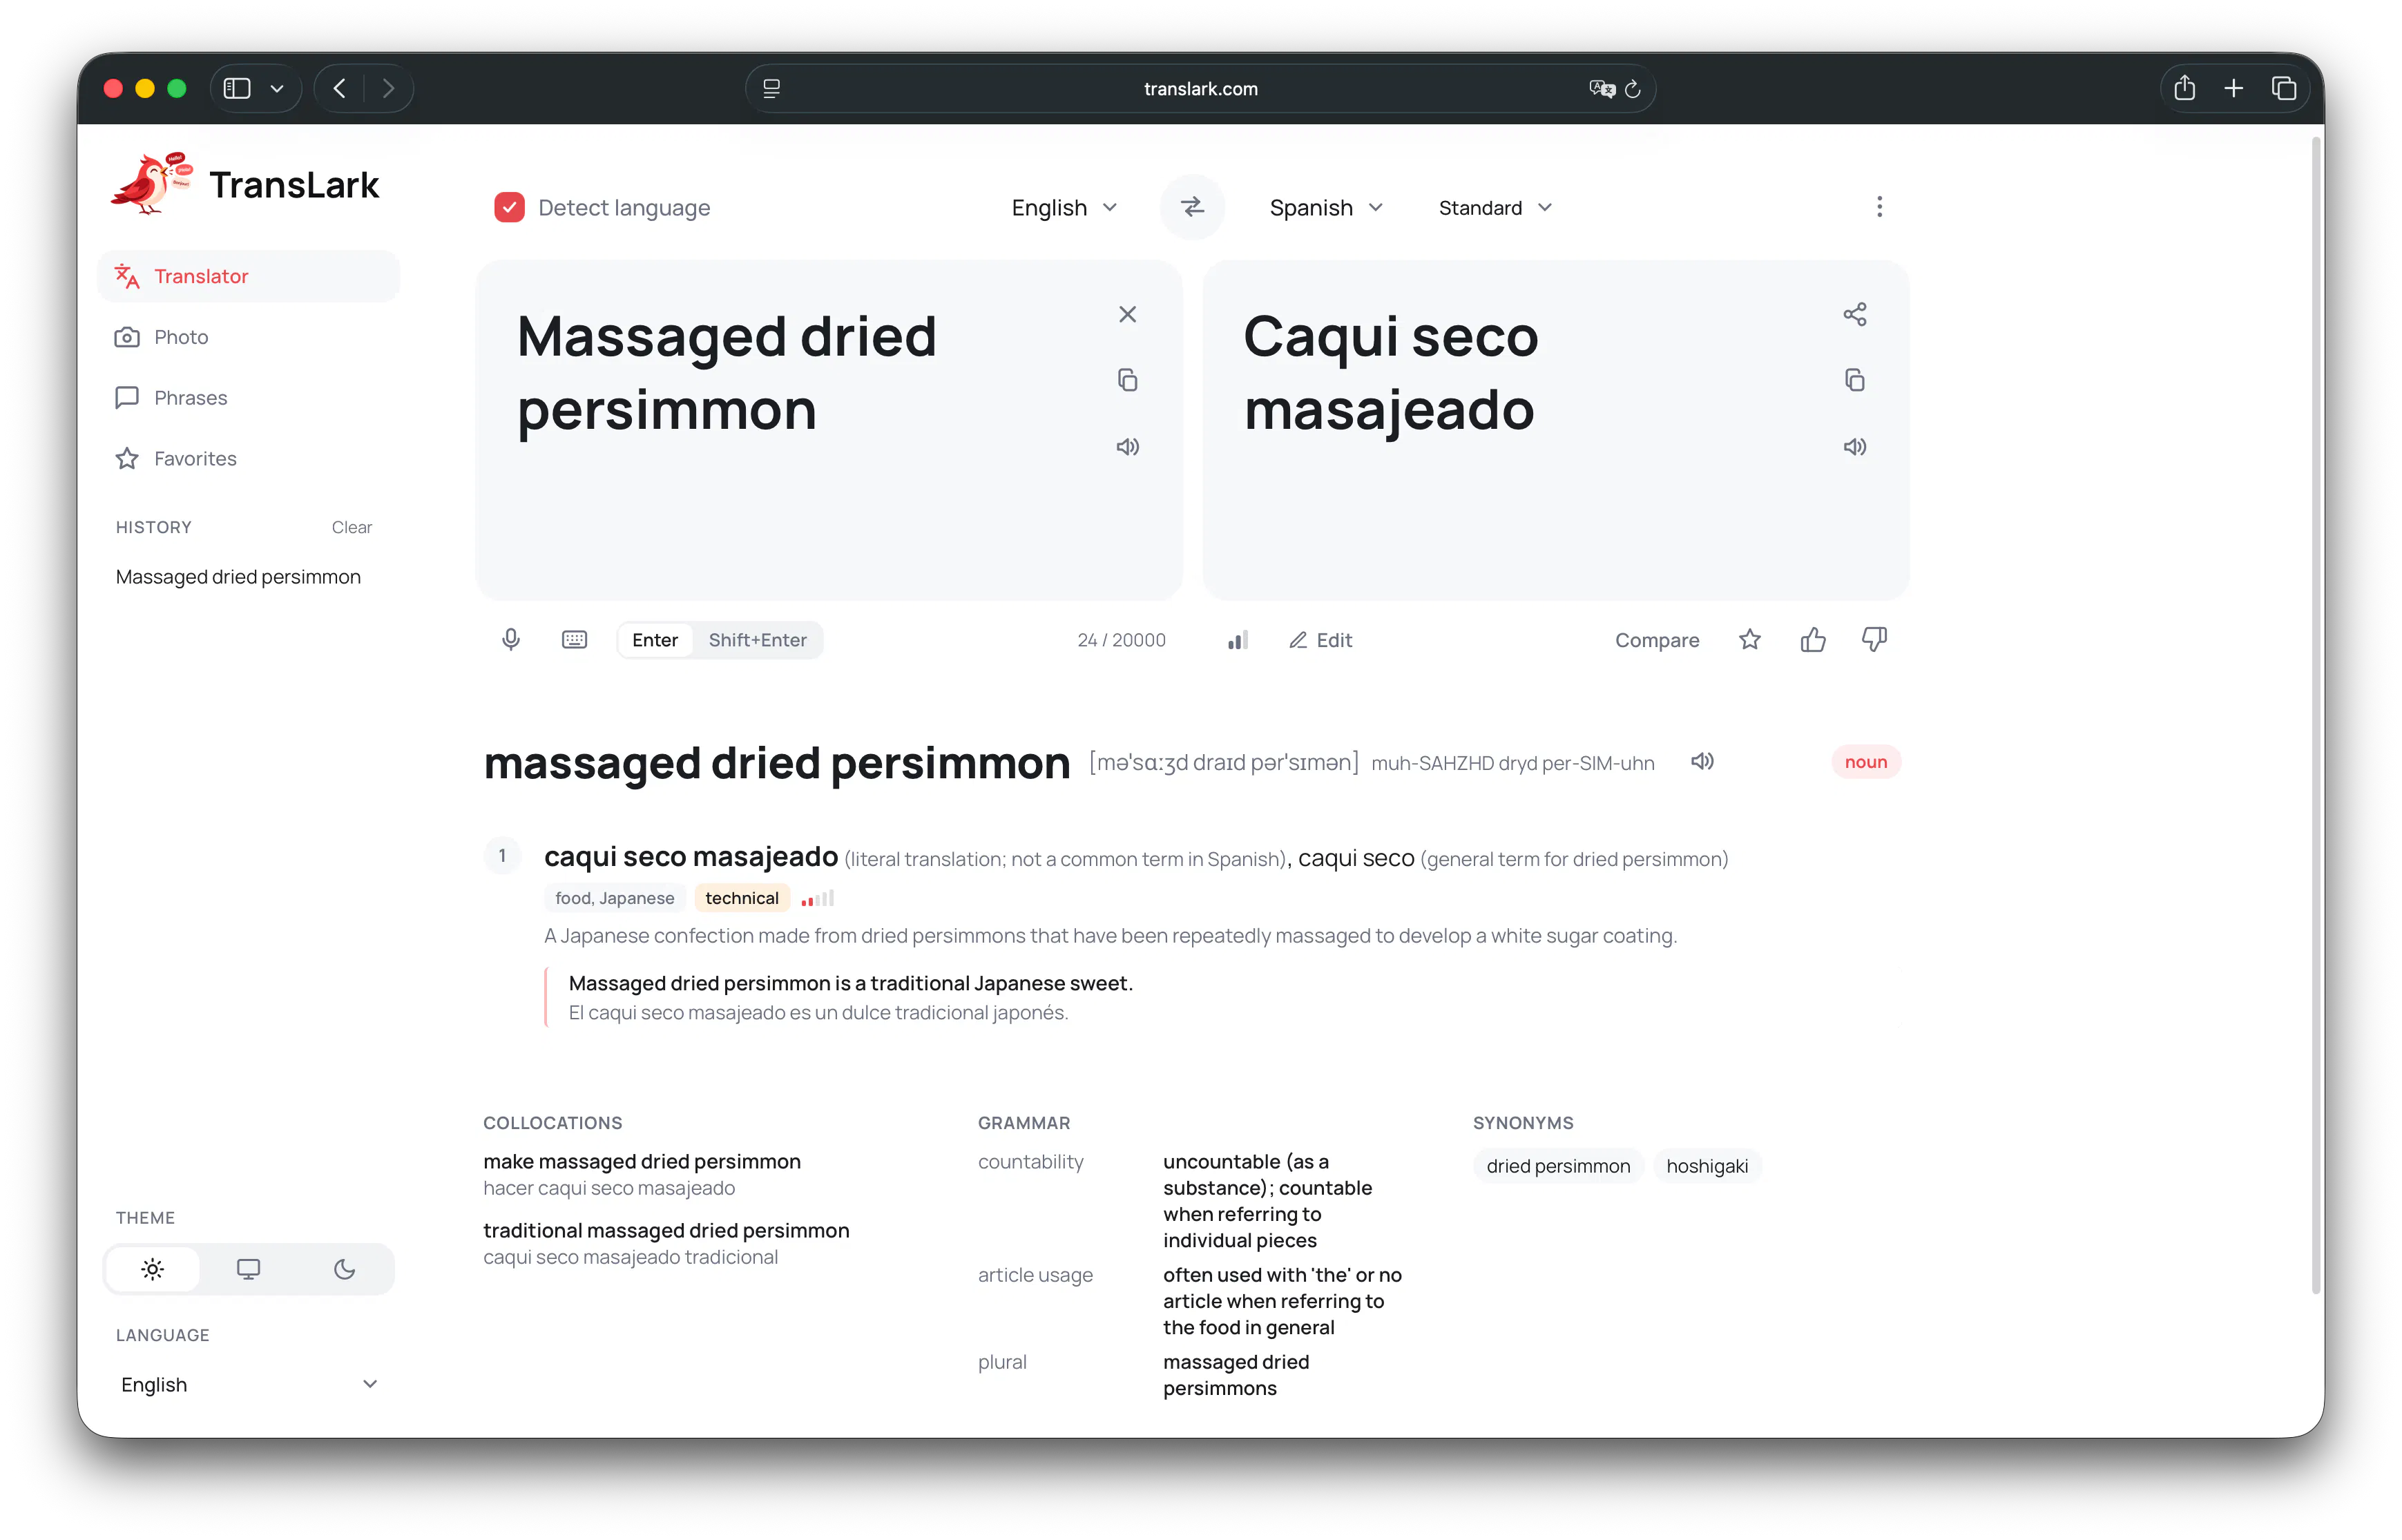Select the light theme sun option
2402x1540 pixels.
[x=152, y=1269]
